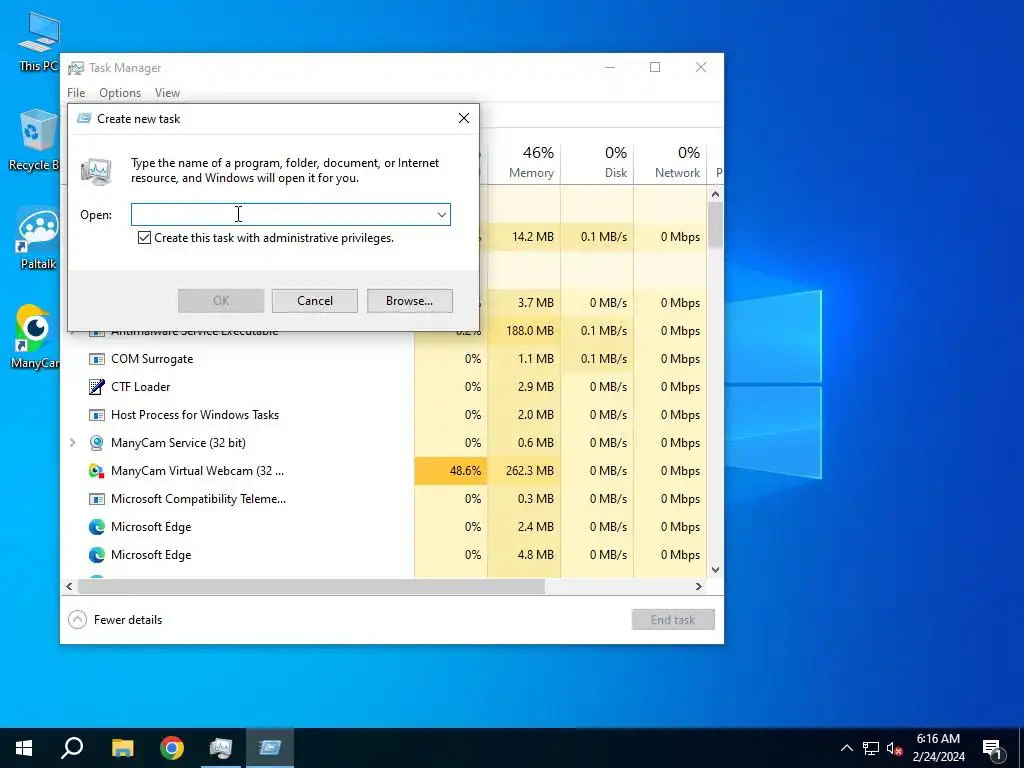Click the vertical scrollbar up arrow

(x=715, y=194)
